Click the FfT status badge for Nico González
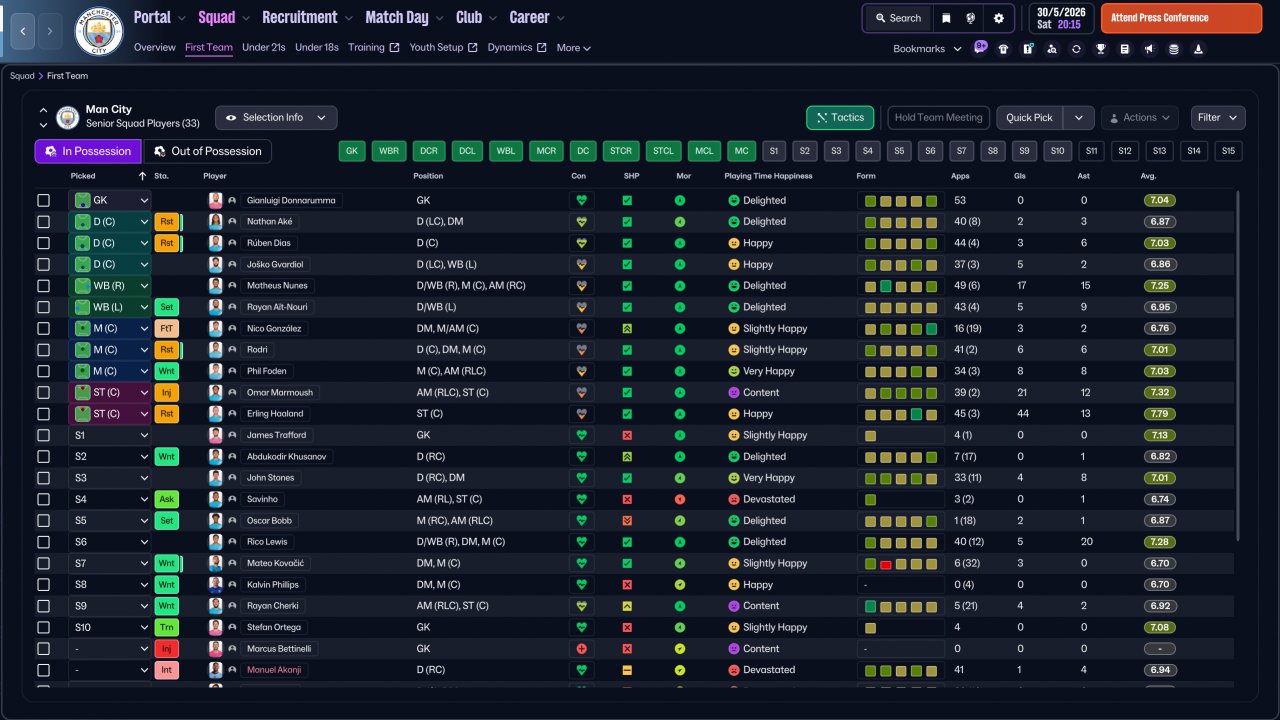The height and width of the screenshot is (720, 1280). [167, 328]
